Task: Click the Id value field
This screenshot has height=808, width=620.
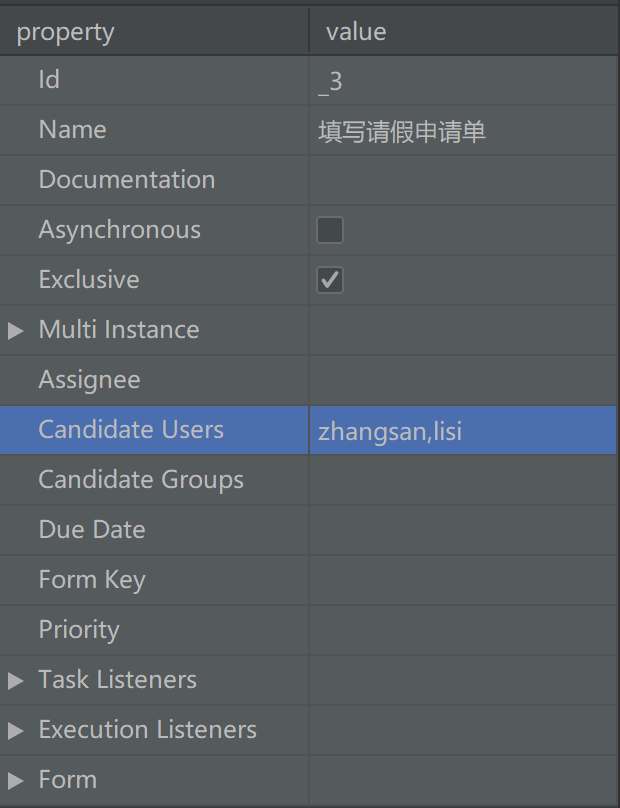Action: (x=463, y=80)
